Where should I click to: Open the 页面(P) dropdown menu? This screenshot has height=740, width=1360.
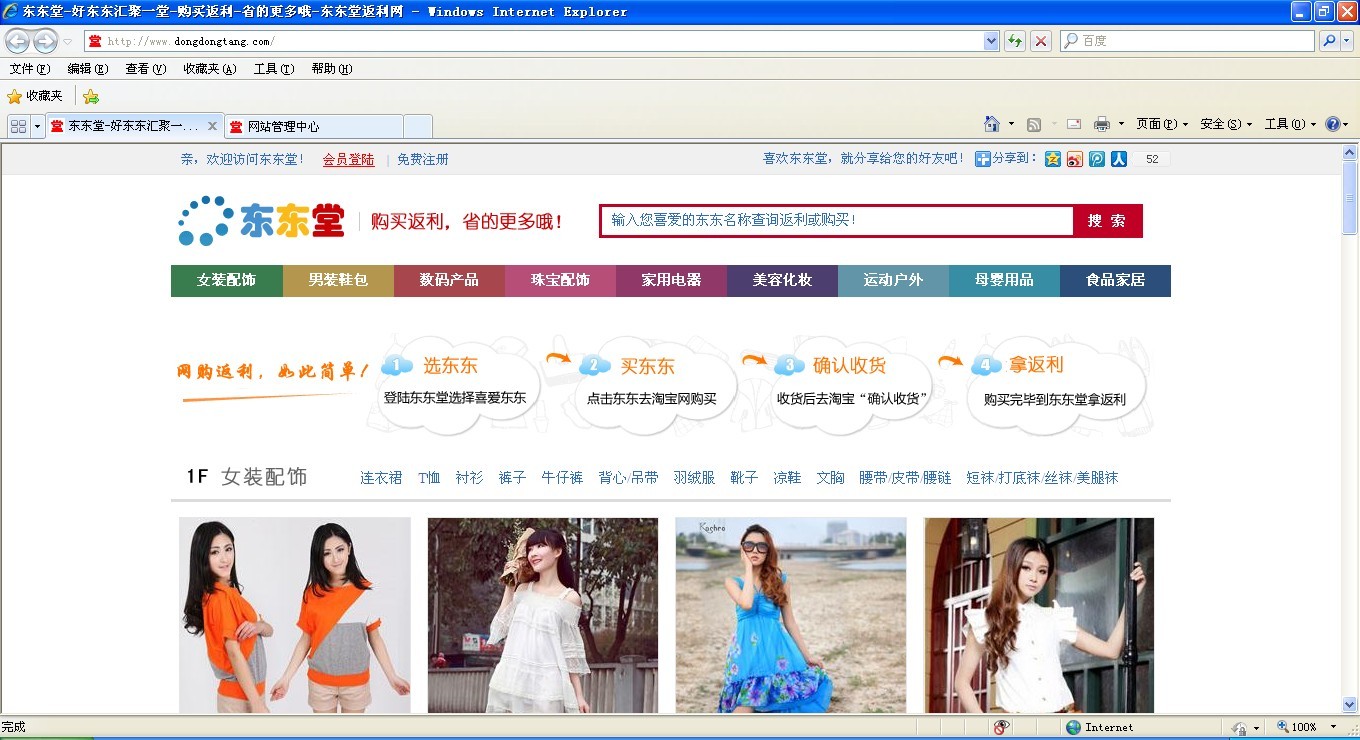click(1161, 124)
